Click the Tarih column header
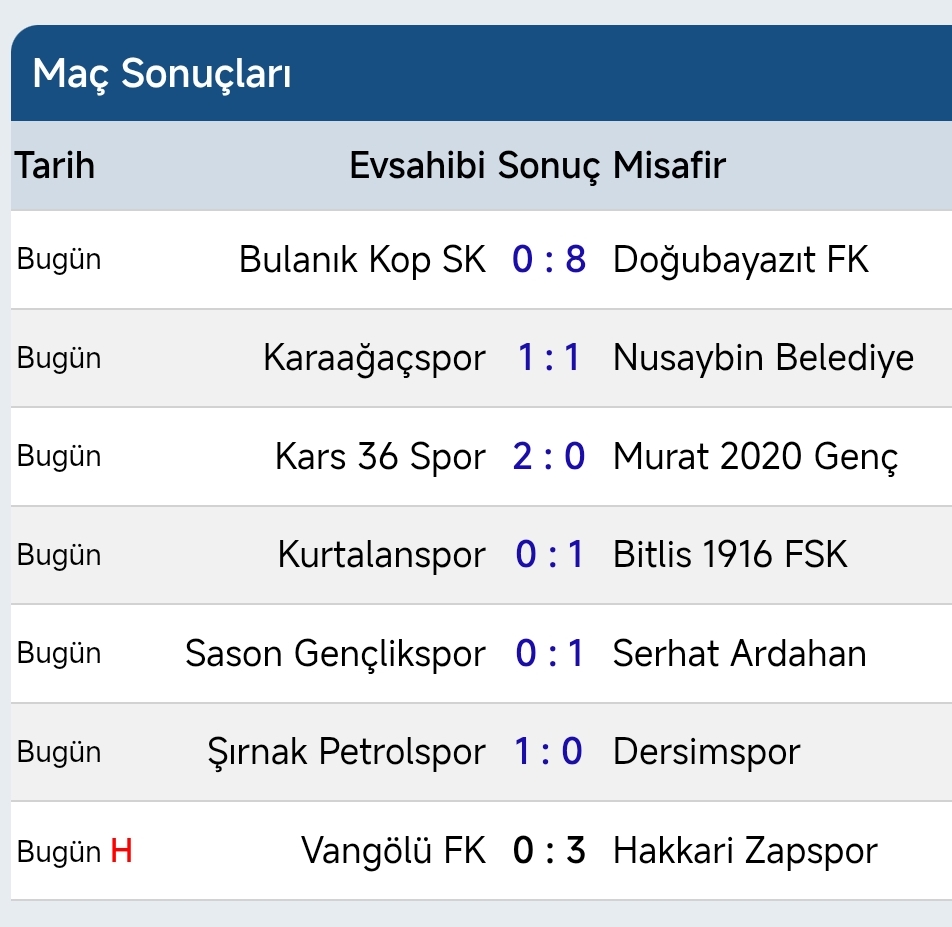 click(55, 165)
